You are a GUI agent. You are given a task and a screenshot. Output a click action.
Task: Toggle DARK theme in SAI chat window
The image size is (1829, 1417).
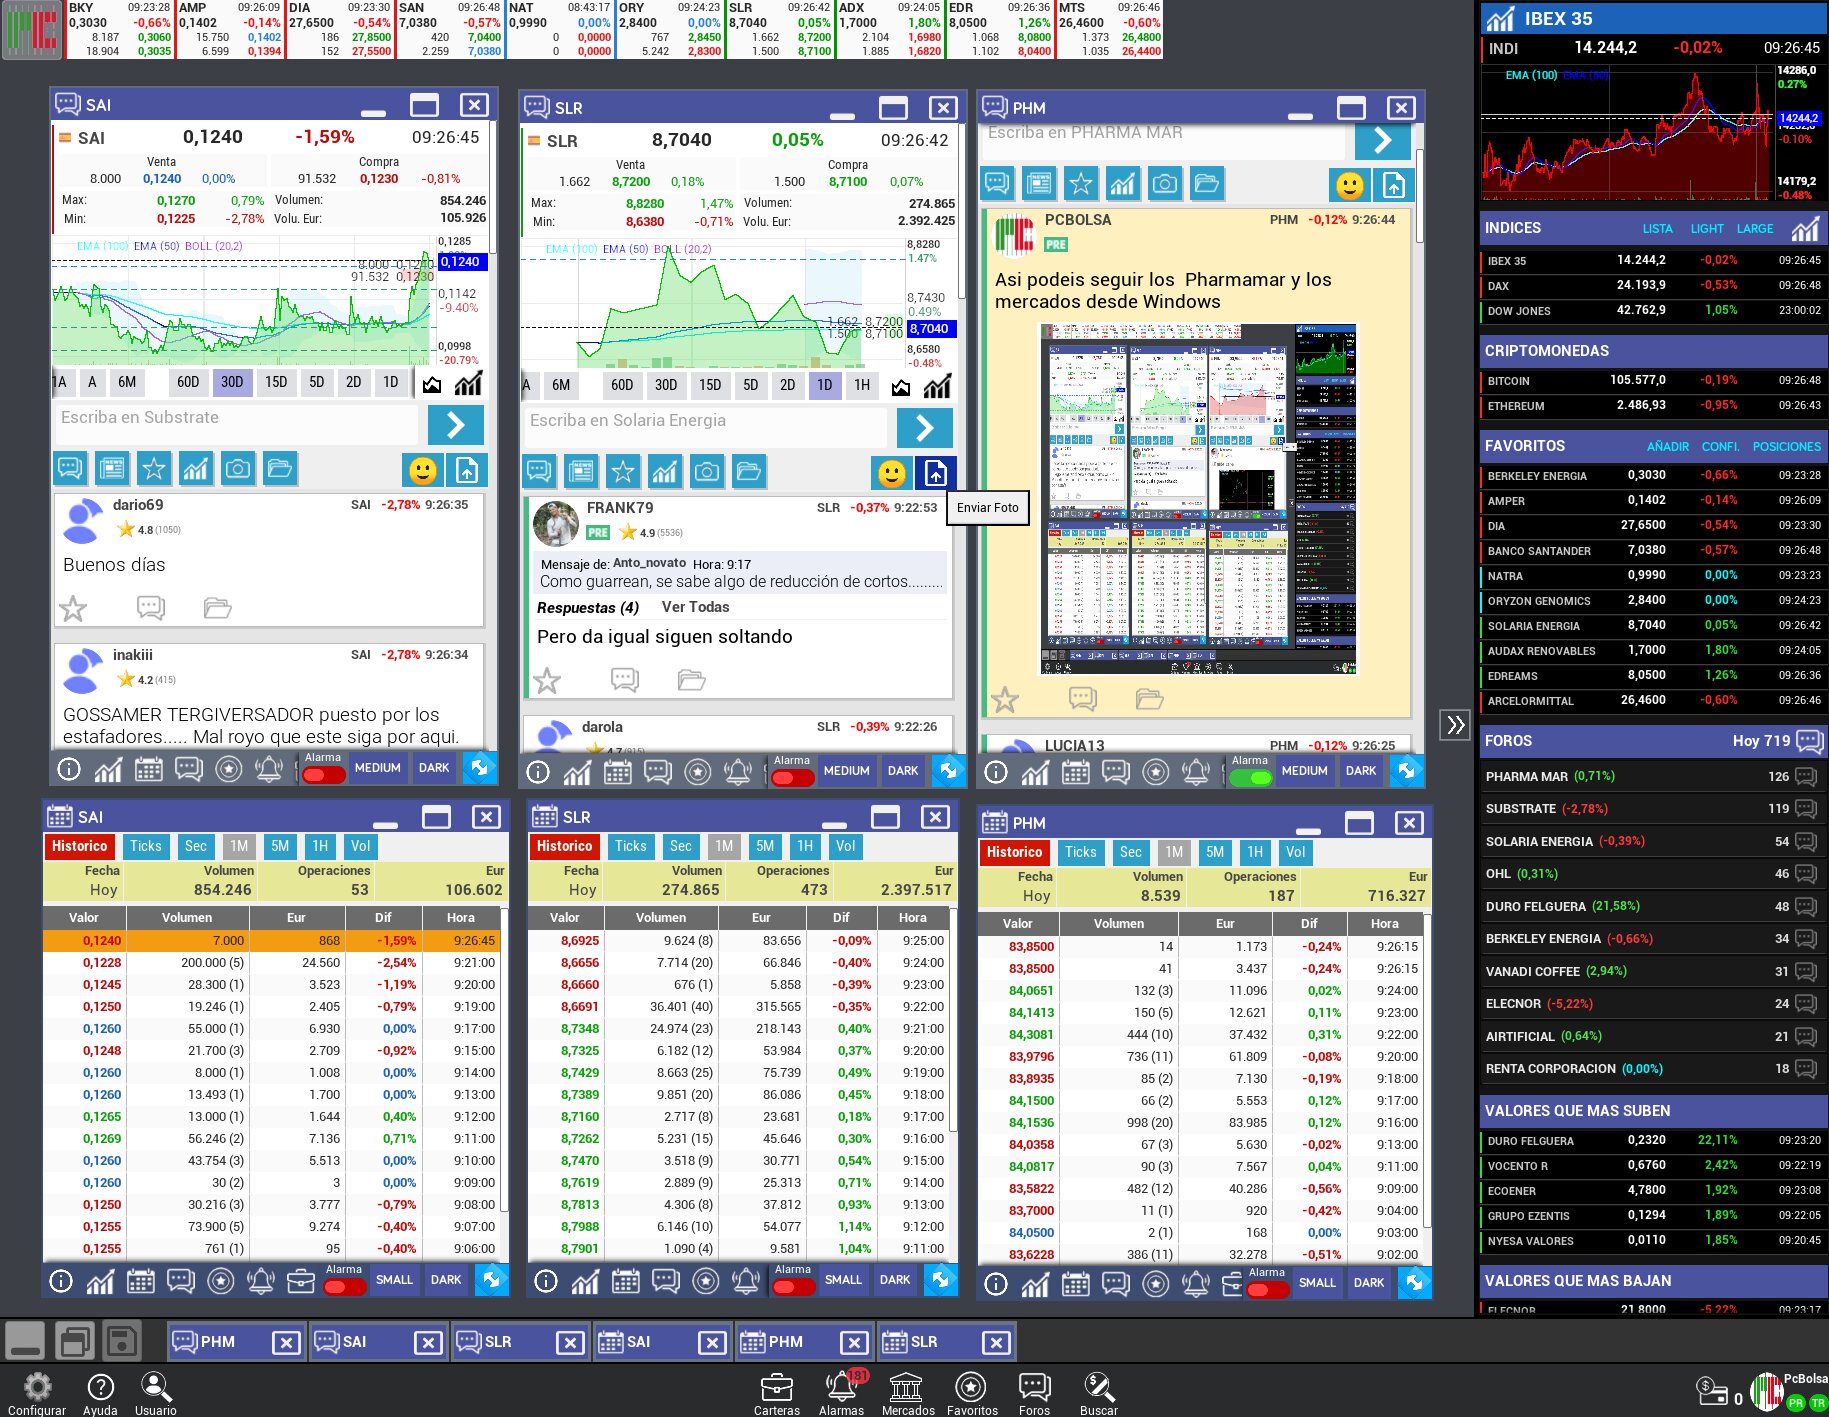[434, 768]
